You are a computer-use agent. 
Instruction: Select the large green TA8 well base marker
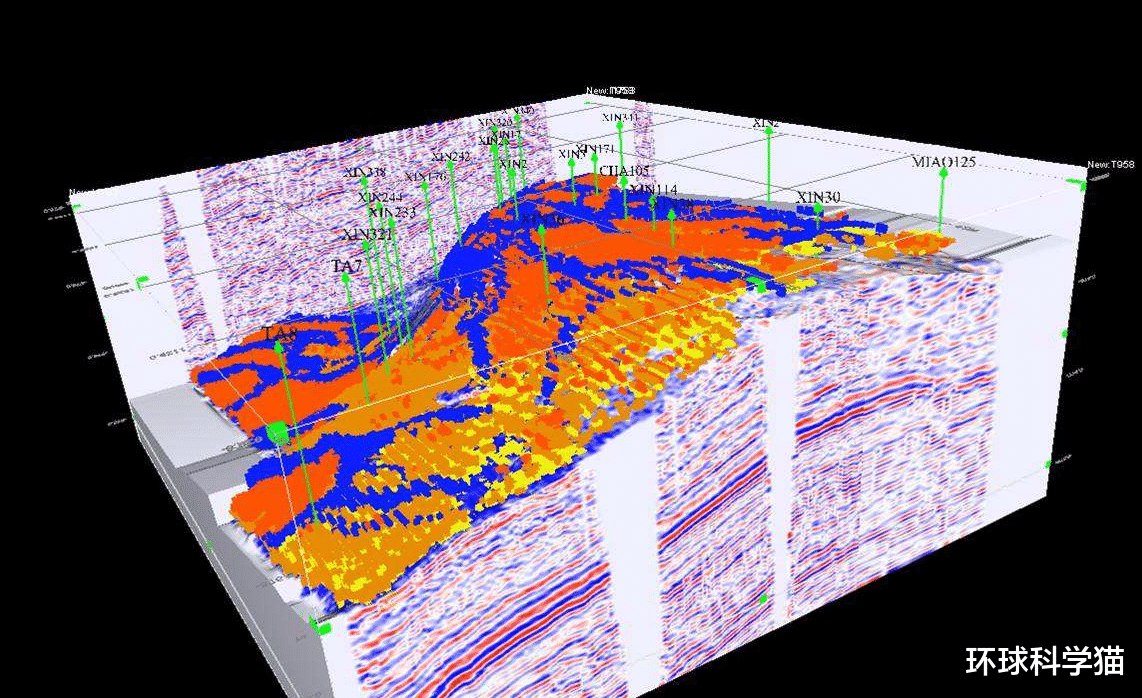(277, 433)
